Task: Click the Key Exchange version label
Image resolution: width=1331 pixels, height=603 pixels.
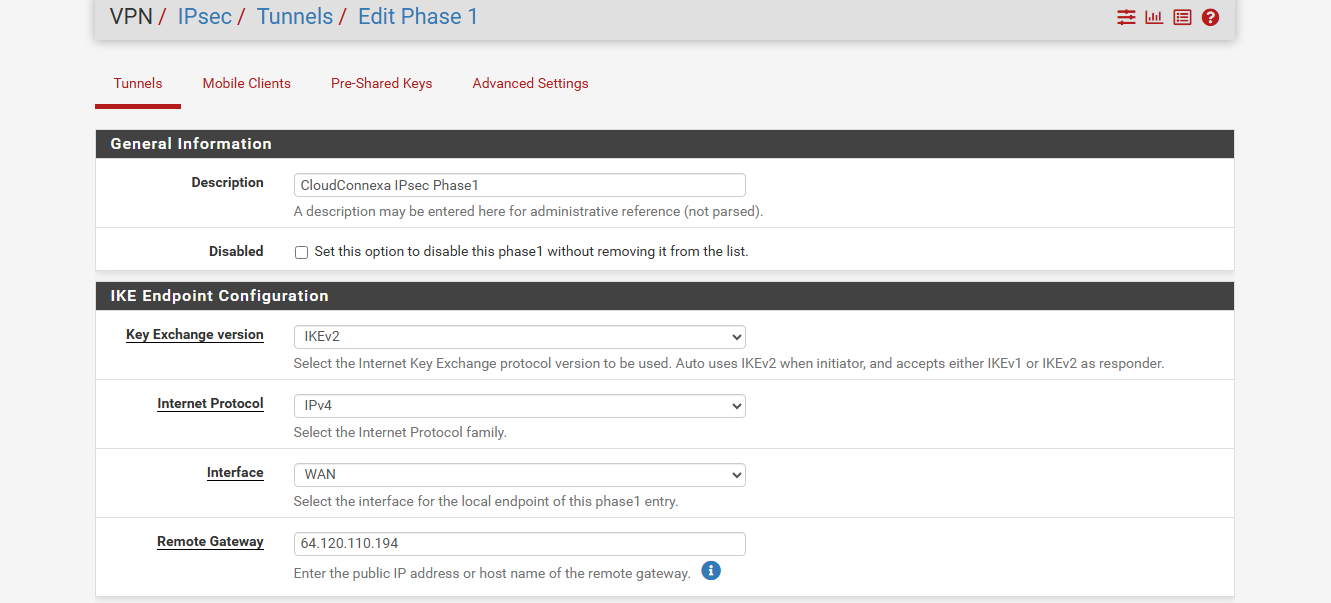Action: 195,335
